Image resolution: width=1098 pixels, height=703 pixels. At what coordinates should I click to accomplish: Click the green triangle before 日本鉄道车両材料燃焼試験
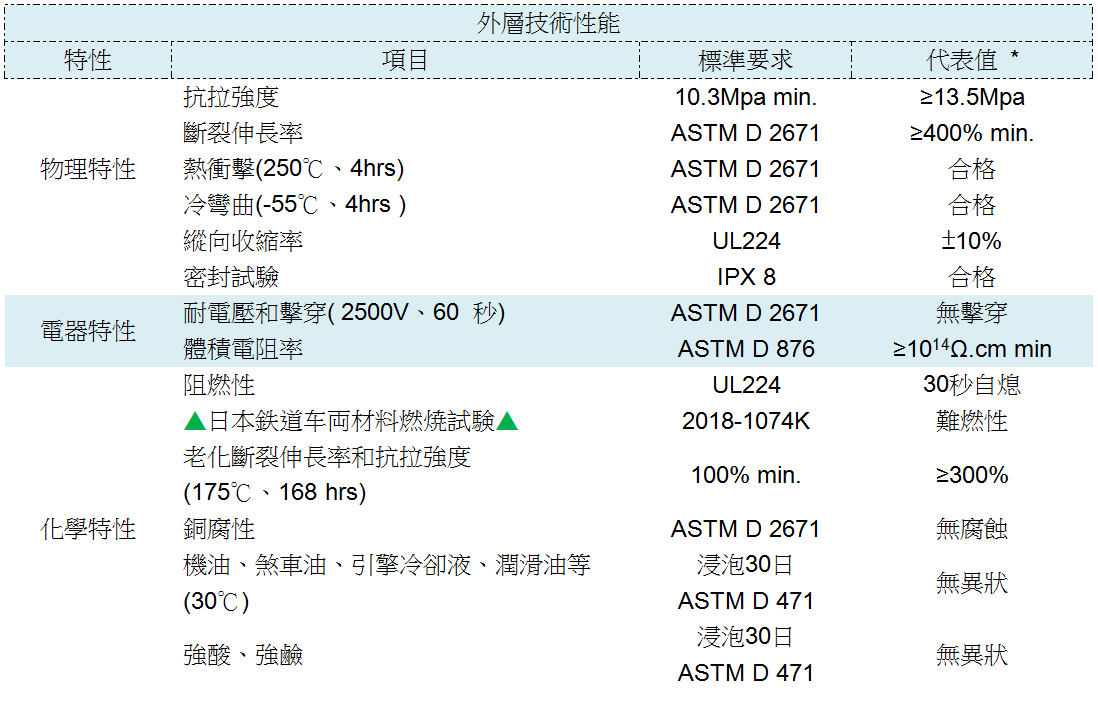pos(195,422)
